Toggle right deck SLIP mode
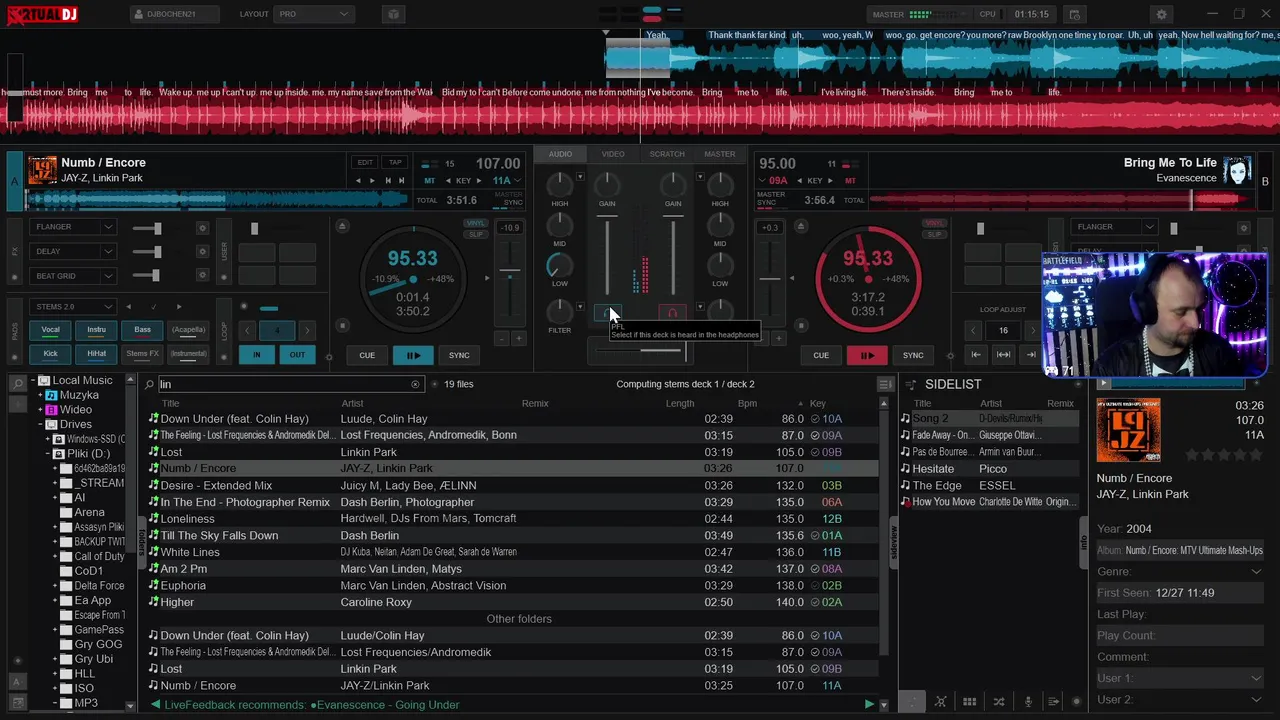This screenshot has width=1280, height=720. 934,234
